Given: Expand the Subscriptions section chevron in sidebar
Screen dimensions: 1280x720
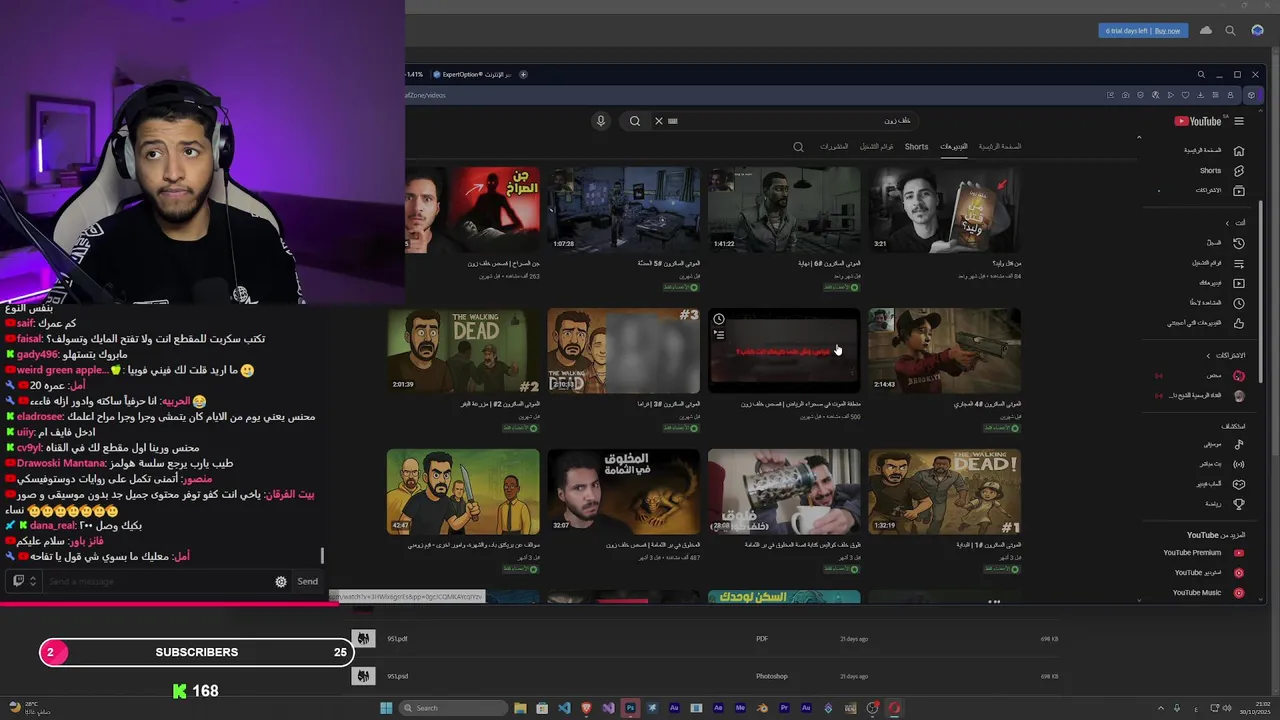Looking at the screenshot, I should 1208,356.
